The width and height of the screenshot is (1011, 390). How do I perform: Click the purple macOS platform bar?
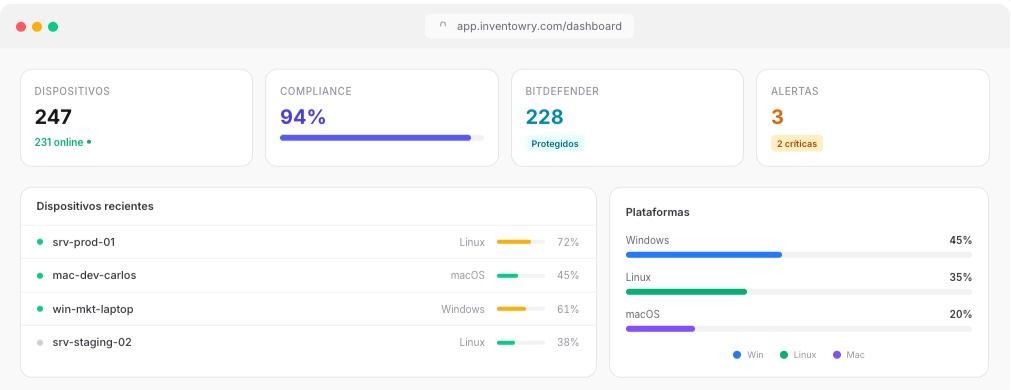[660, 329]
